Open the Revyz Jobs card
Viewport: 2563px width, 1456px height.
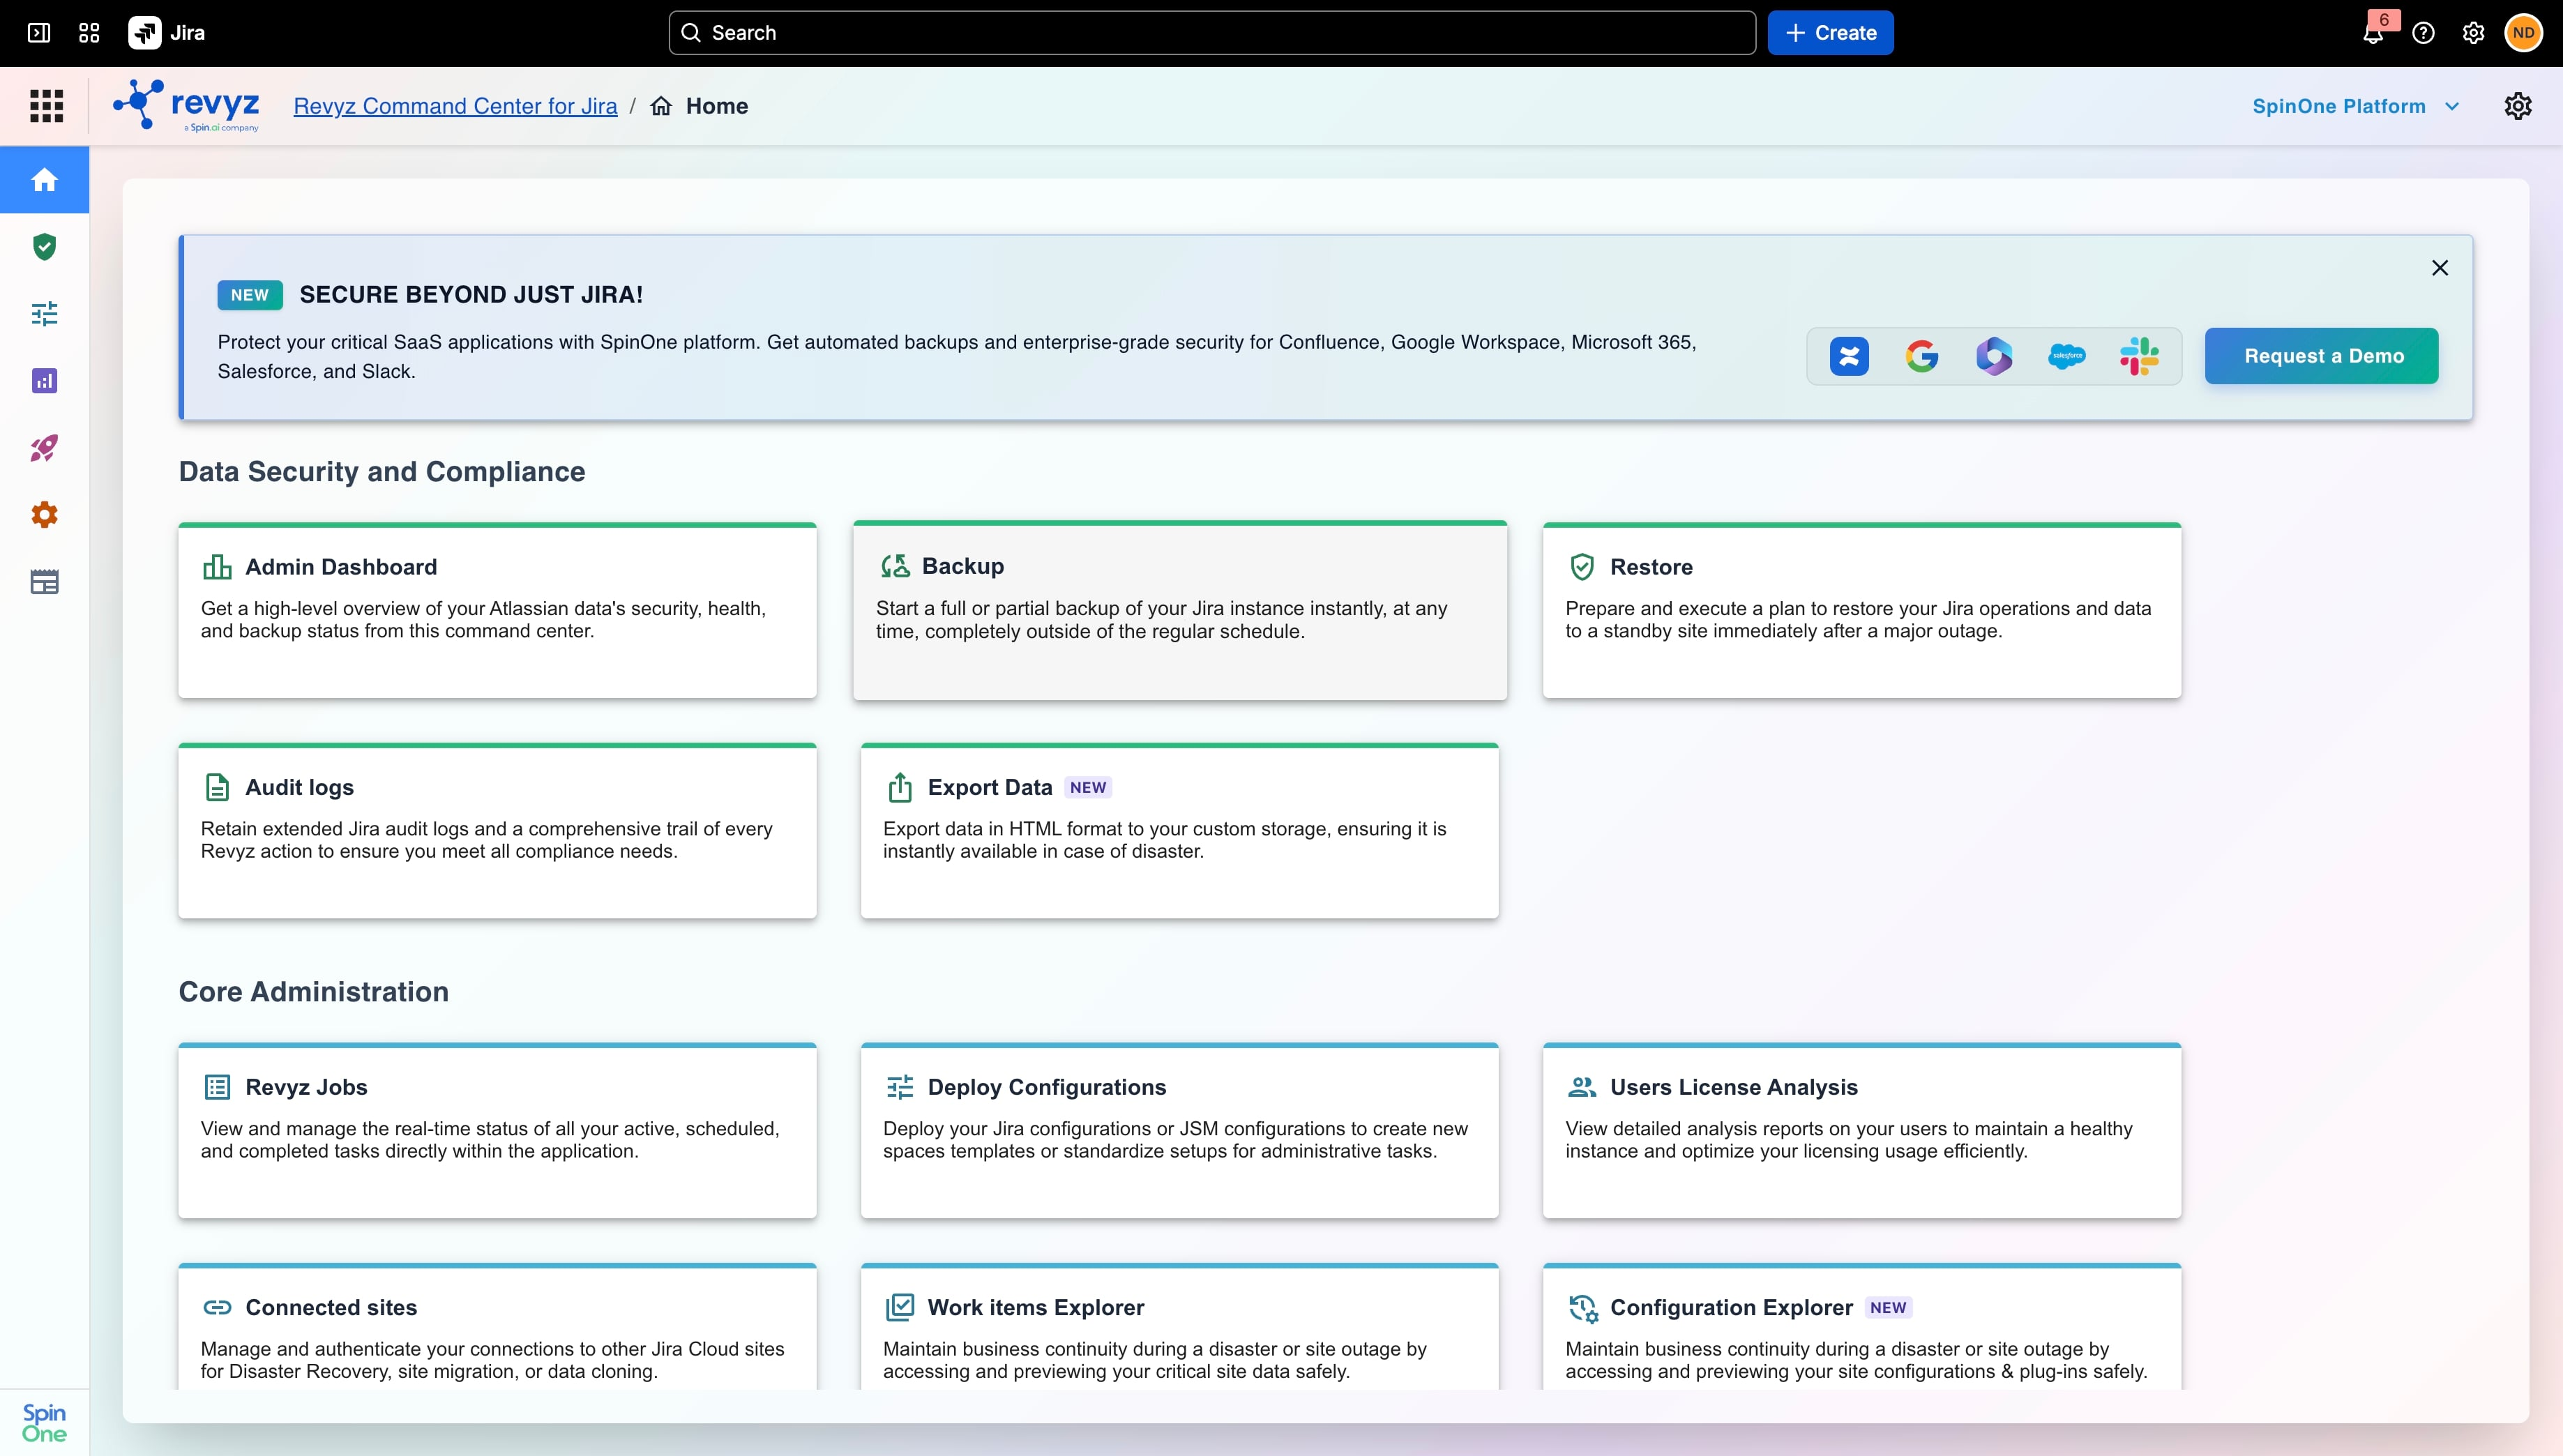coord(497,1131)
